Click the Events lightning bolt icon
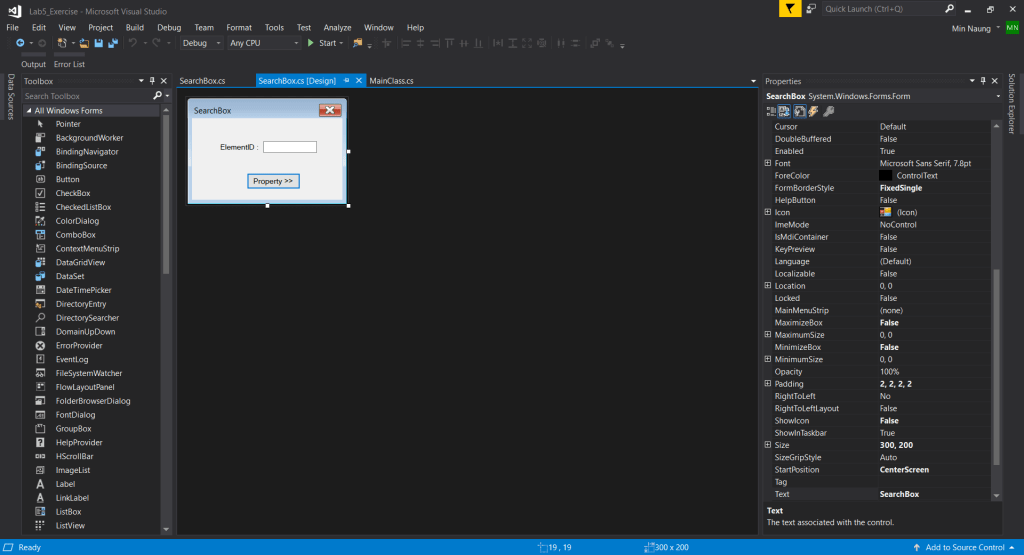Image resolution: width=1024 pixels, height=555 pixels. (814, 111)
